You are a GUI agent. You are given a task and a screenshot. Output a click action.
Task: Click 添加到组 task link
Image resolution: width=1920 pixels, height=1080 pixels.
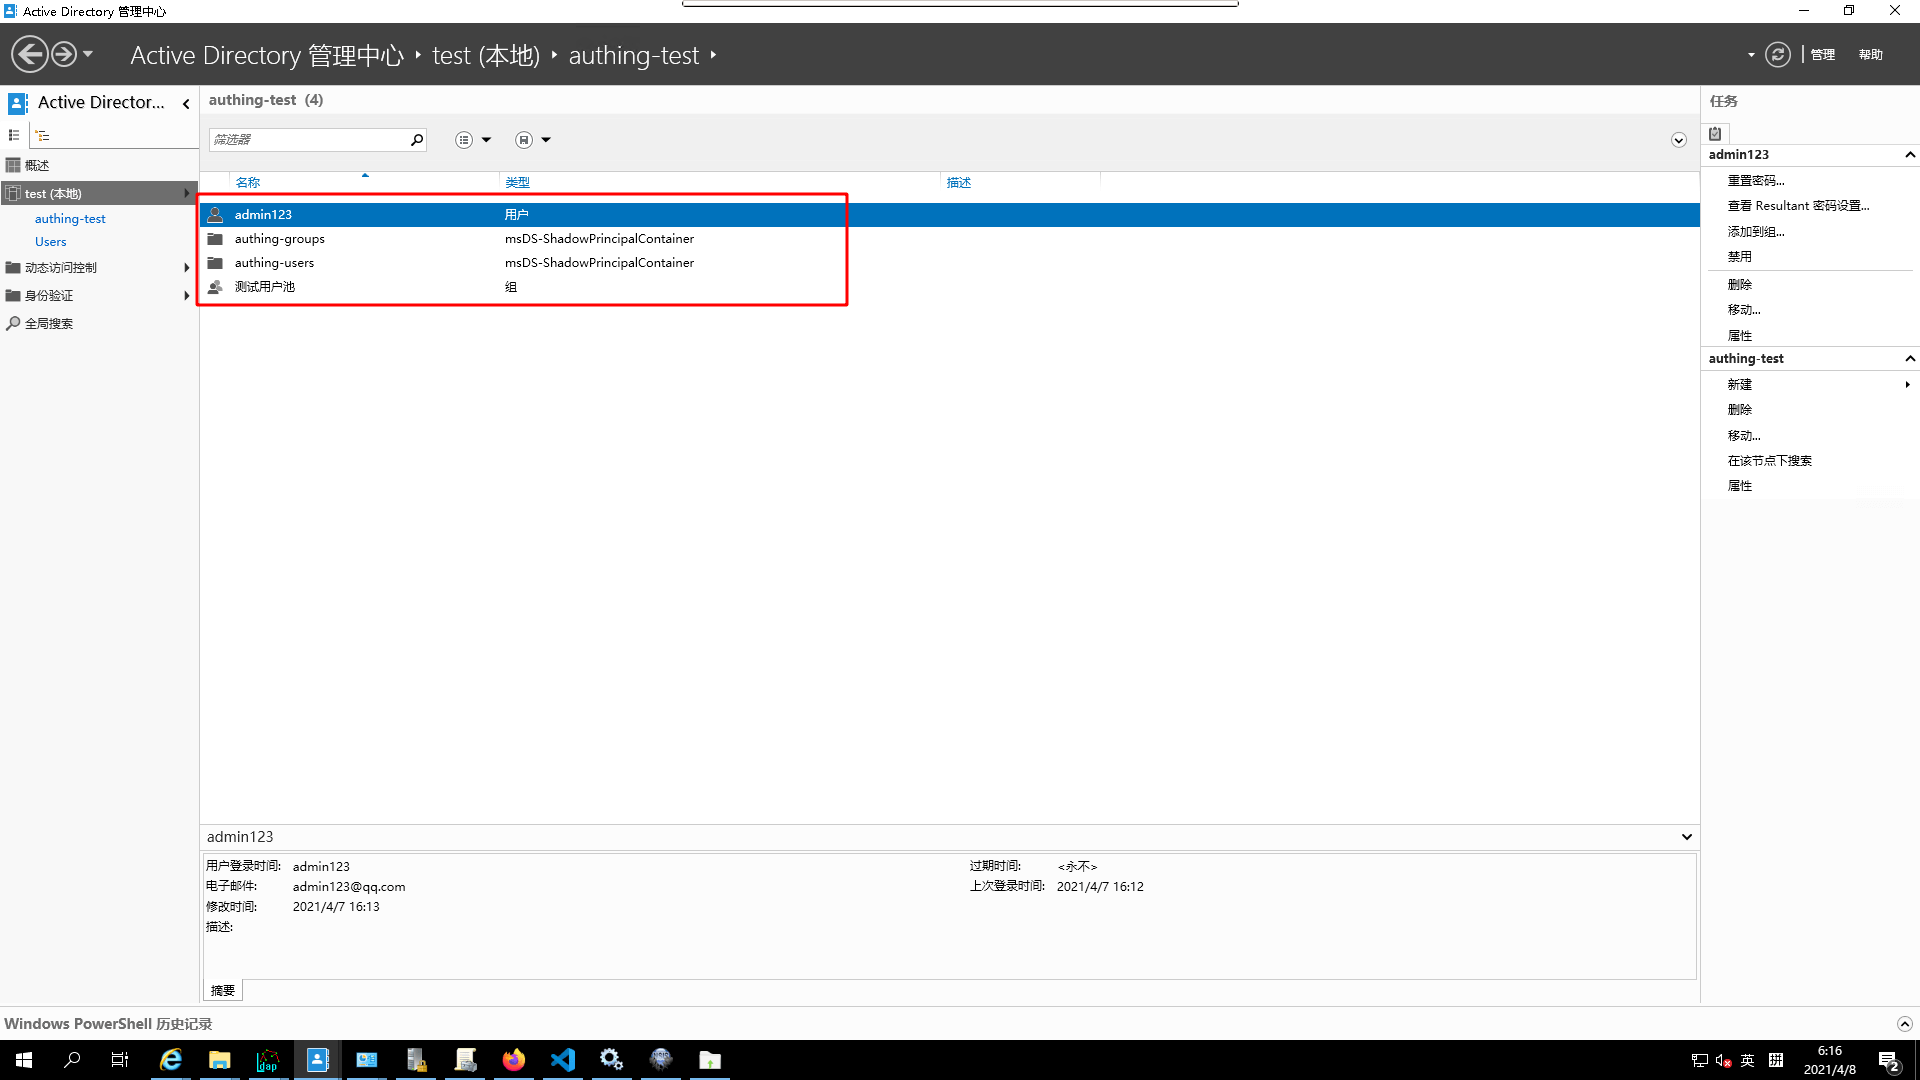tap(1755, 232)
